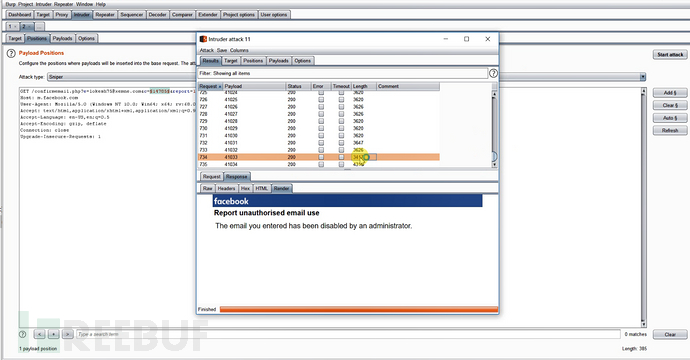690x360 pixels.
Task: Open Columns menu in attack window
Action: tap(239, 50)
